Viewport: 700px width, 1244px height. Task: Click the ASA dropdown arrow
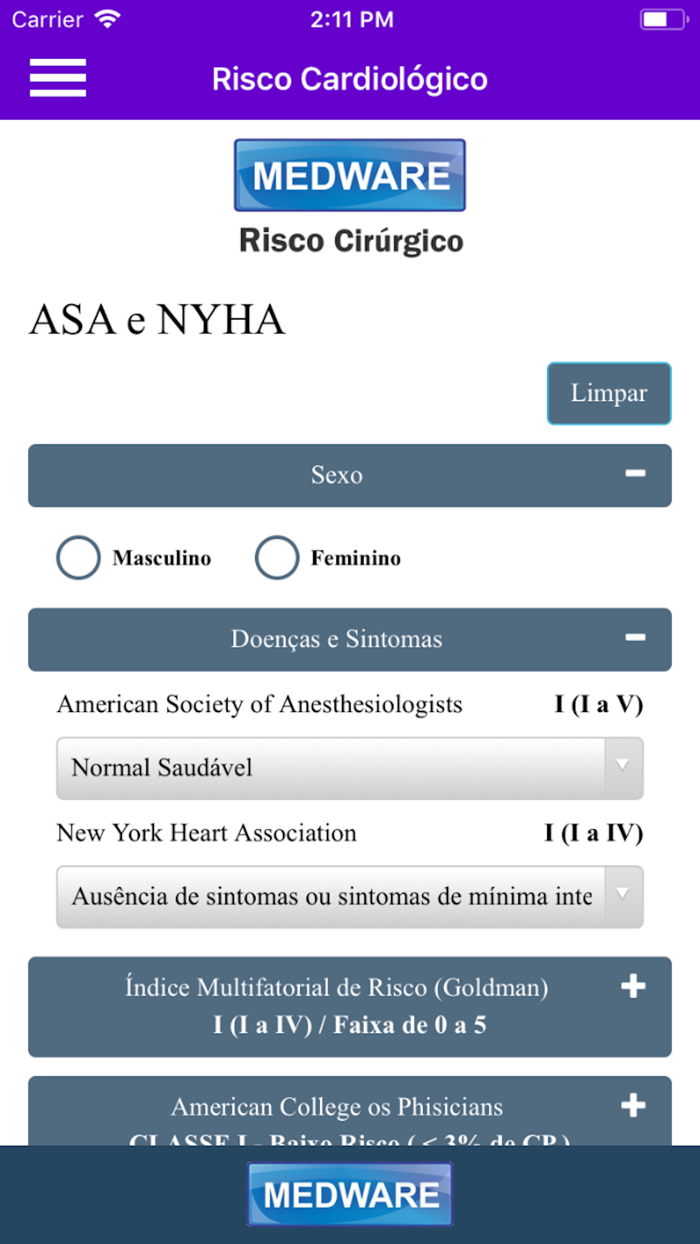[x=623, y=767]
